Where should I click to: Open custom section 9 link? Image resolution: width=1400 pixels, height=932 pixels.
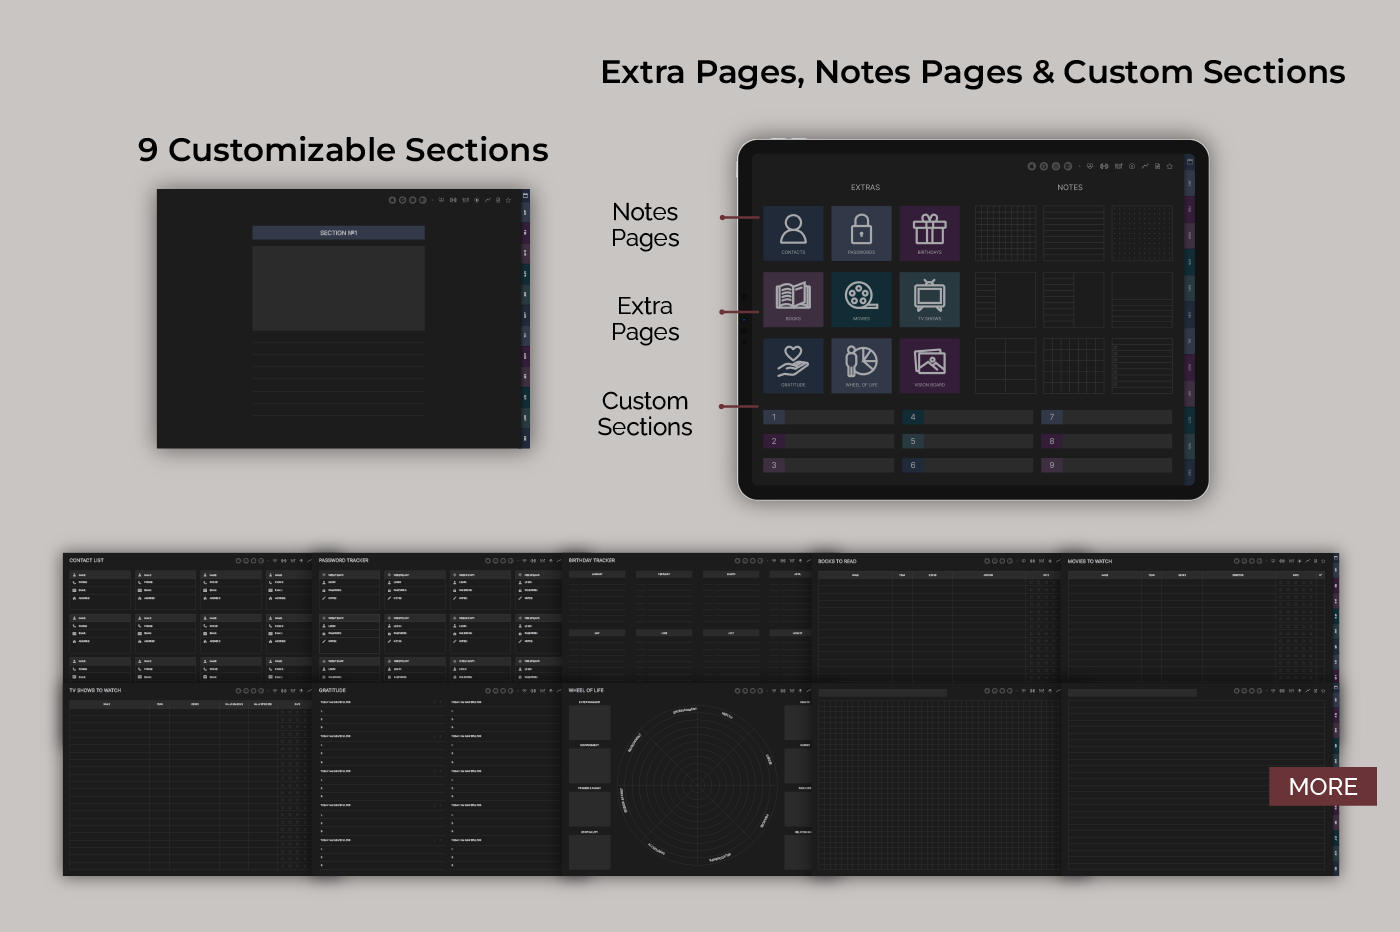(1106, 465)
